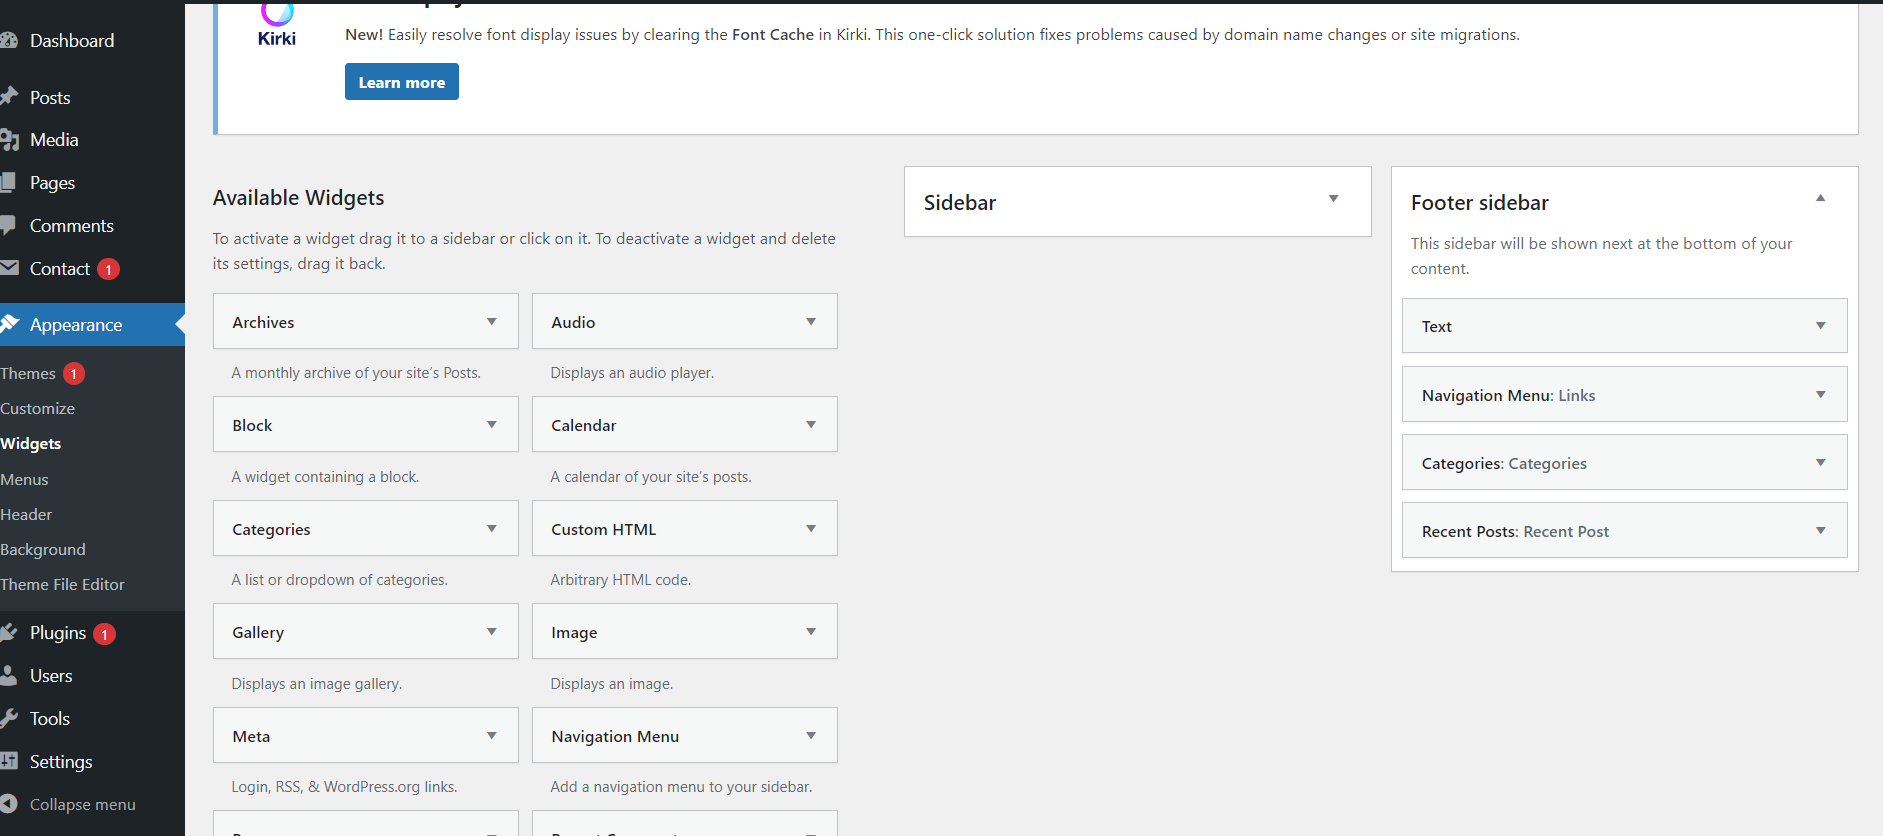The height and width of the screenshot is (836, 1883).
Task: Click the Learn more button
Action: [401, 82]
